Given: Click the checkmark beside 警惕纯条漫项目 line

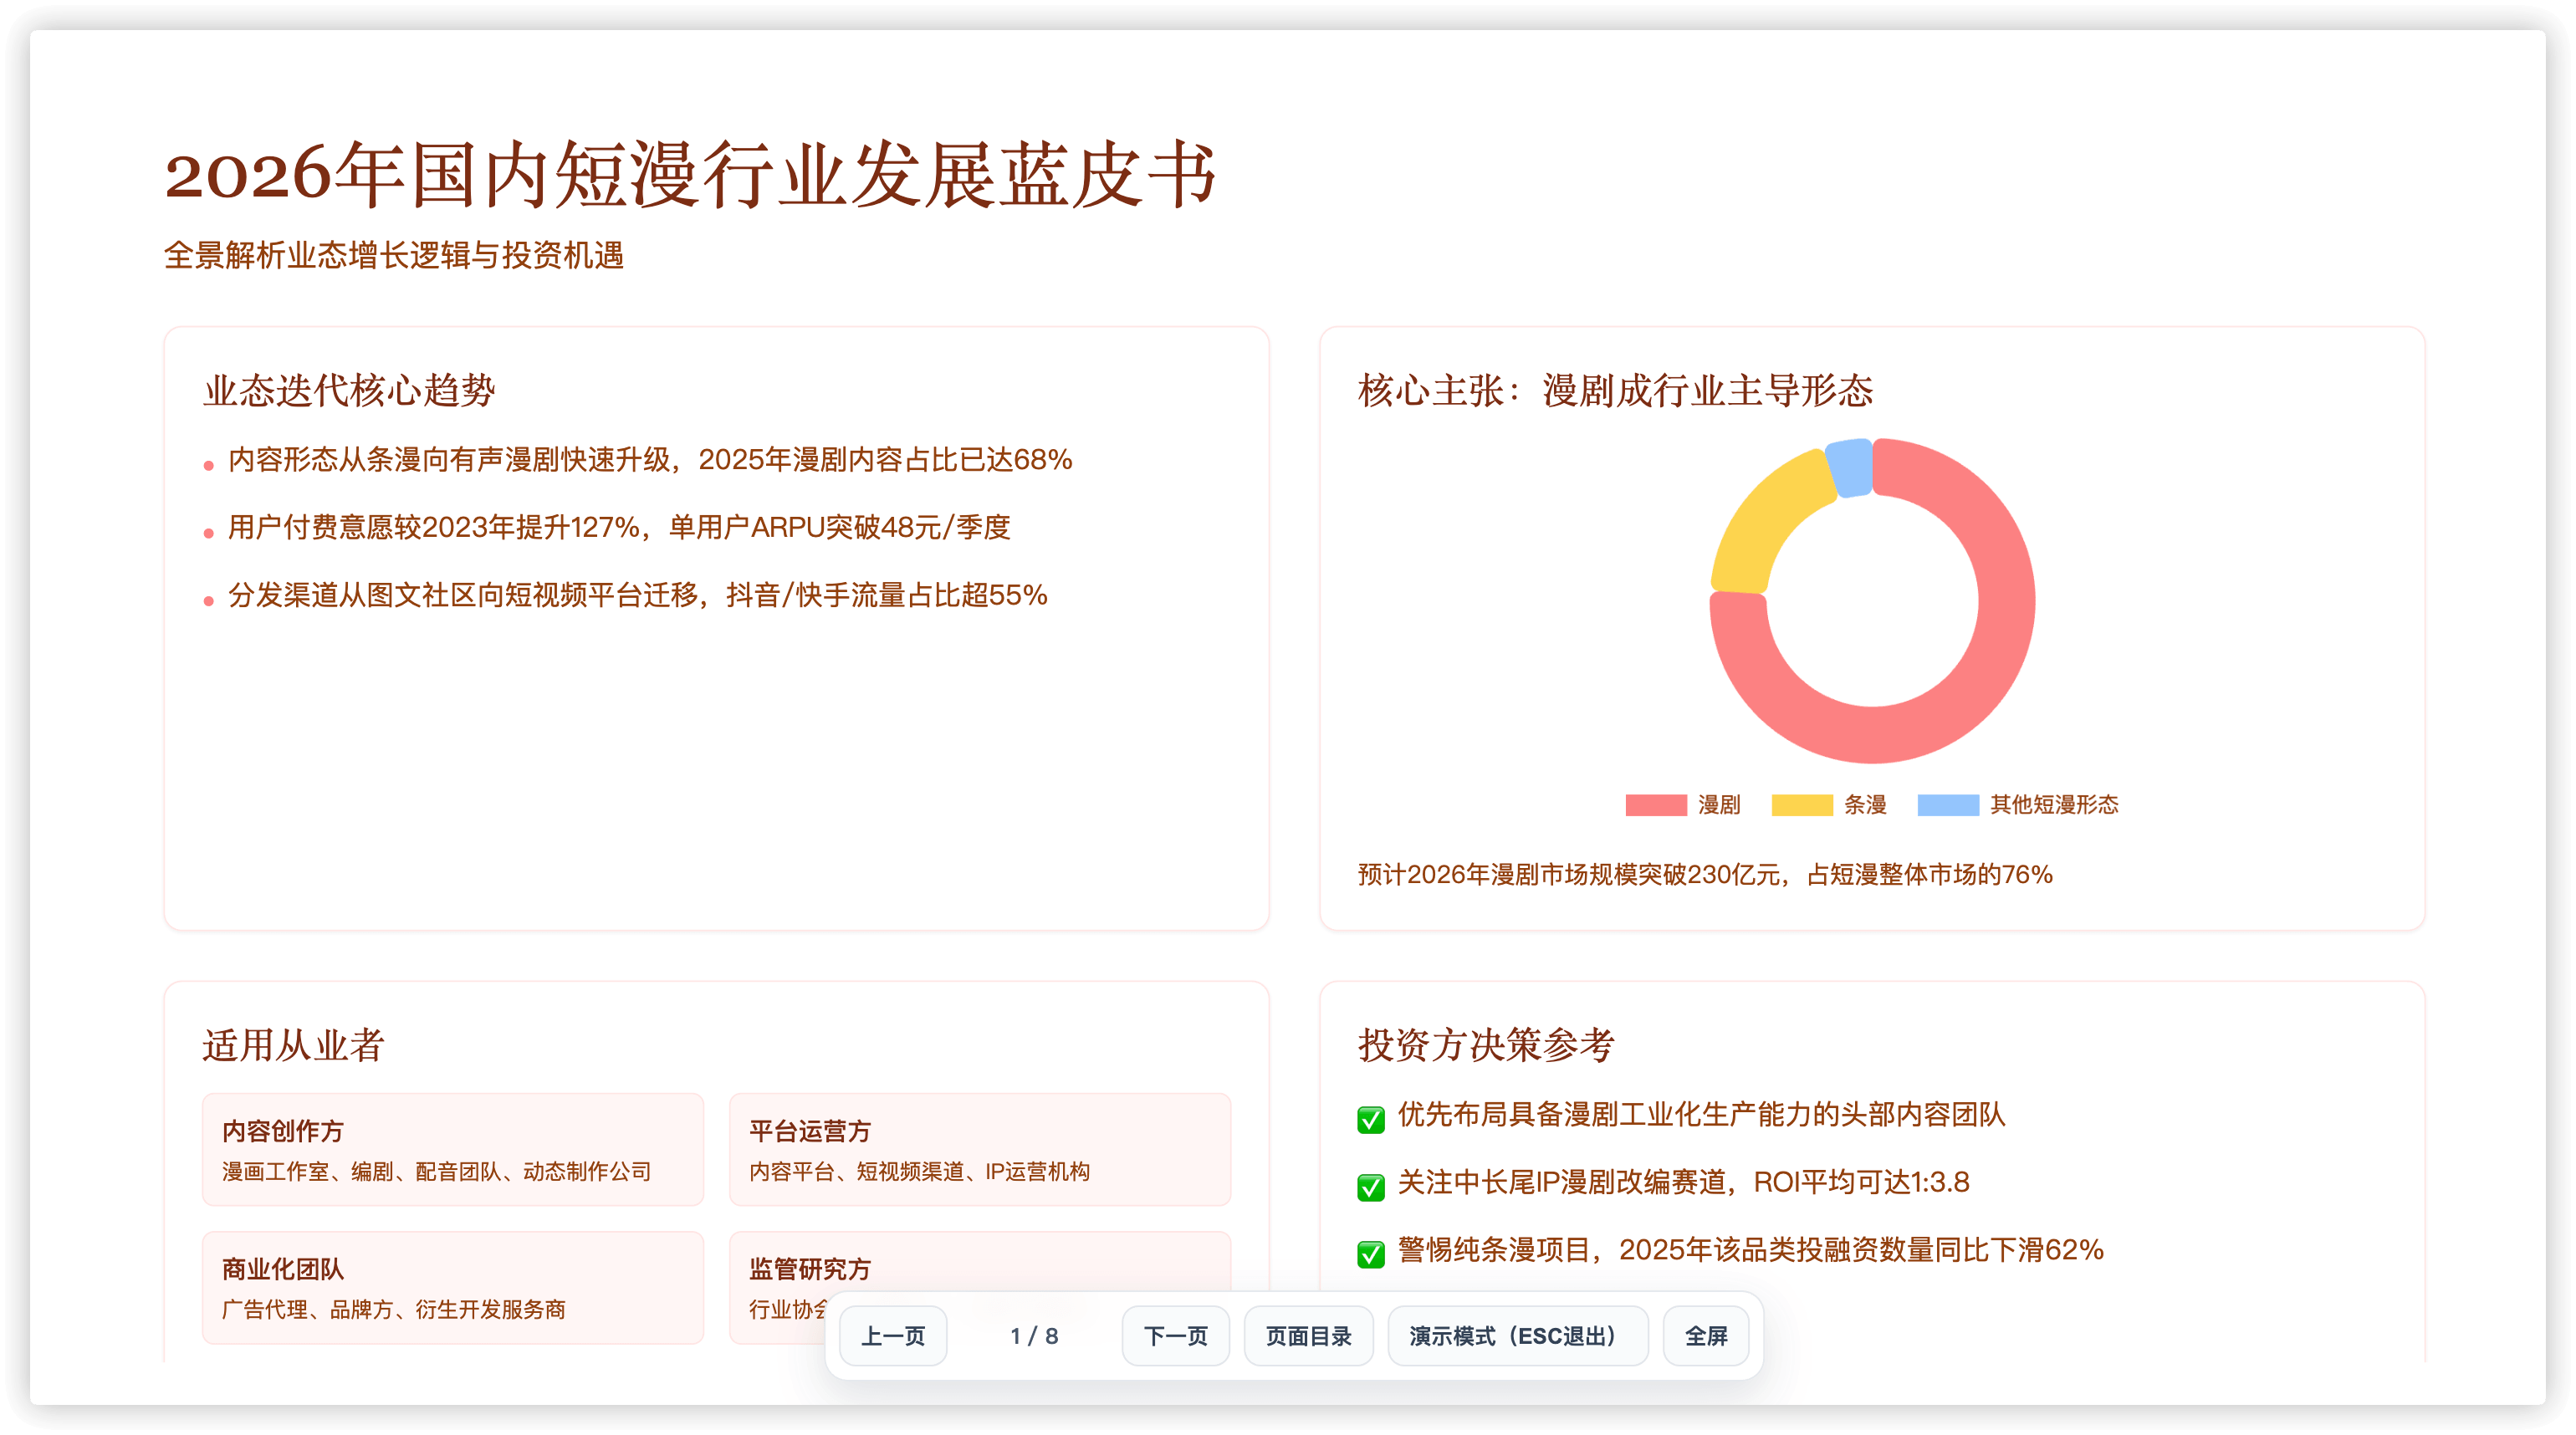Looking at the screenshot, I should 1370,1253.
